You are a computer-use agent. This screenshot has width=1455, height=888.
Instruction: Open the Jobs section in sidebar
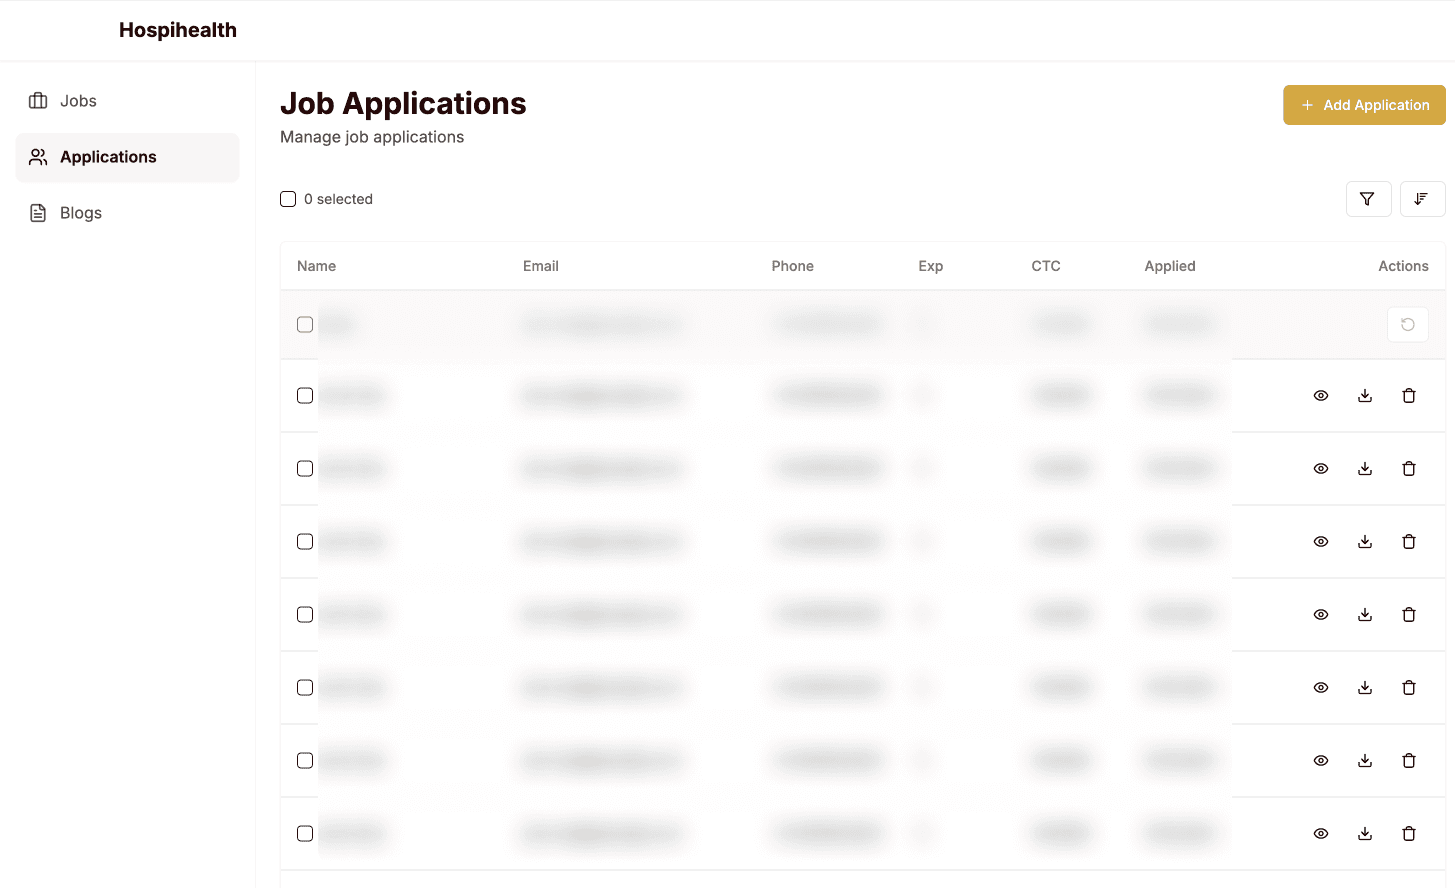click(x=78, y=101)
